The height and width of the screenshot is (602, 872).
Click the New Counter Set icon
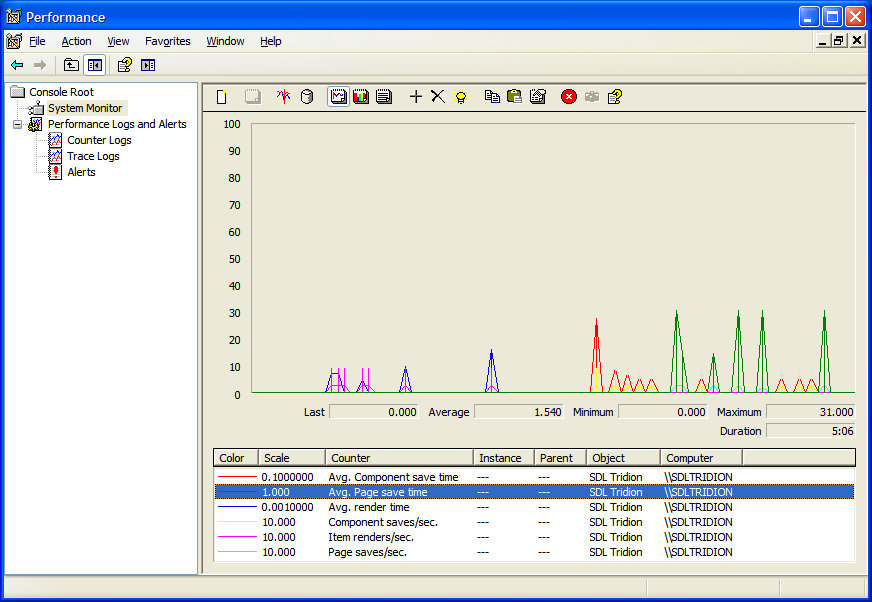(222, 97)
